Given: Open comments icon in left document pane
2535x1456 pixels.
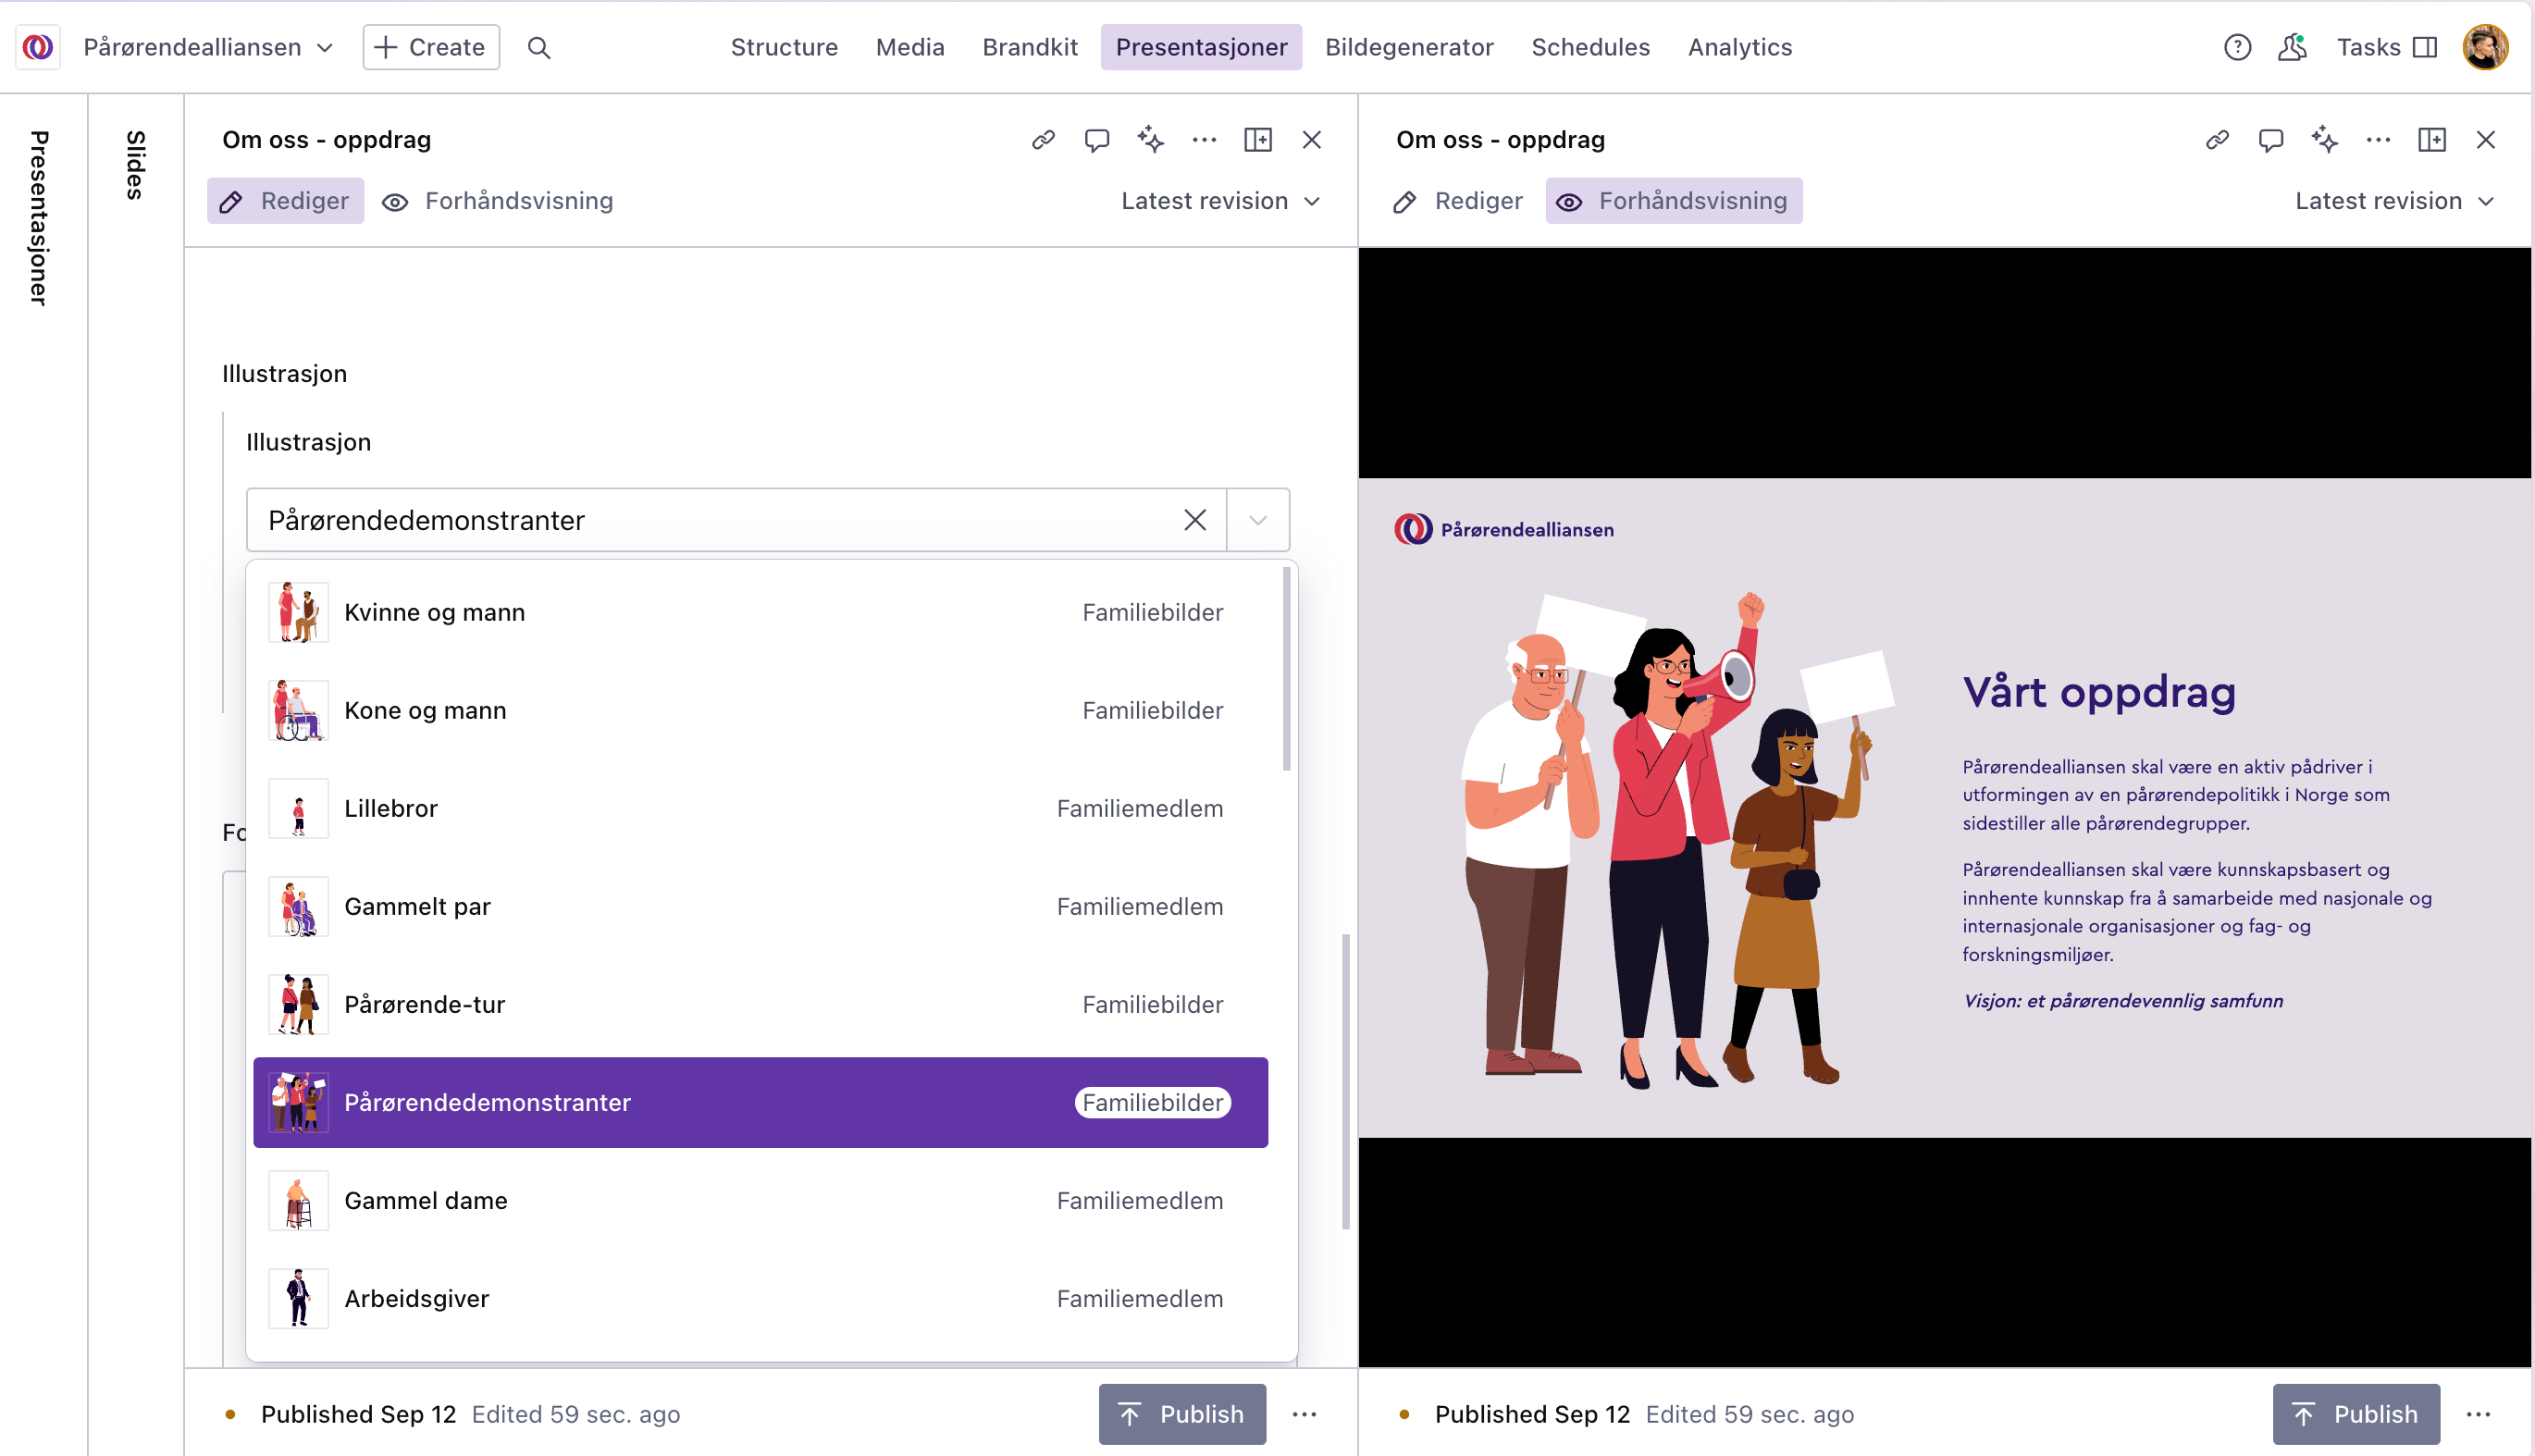Looking at the screenshot, I should pyautogui.click(x=1097, y=140).
